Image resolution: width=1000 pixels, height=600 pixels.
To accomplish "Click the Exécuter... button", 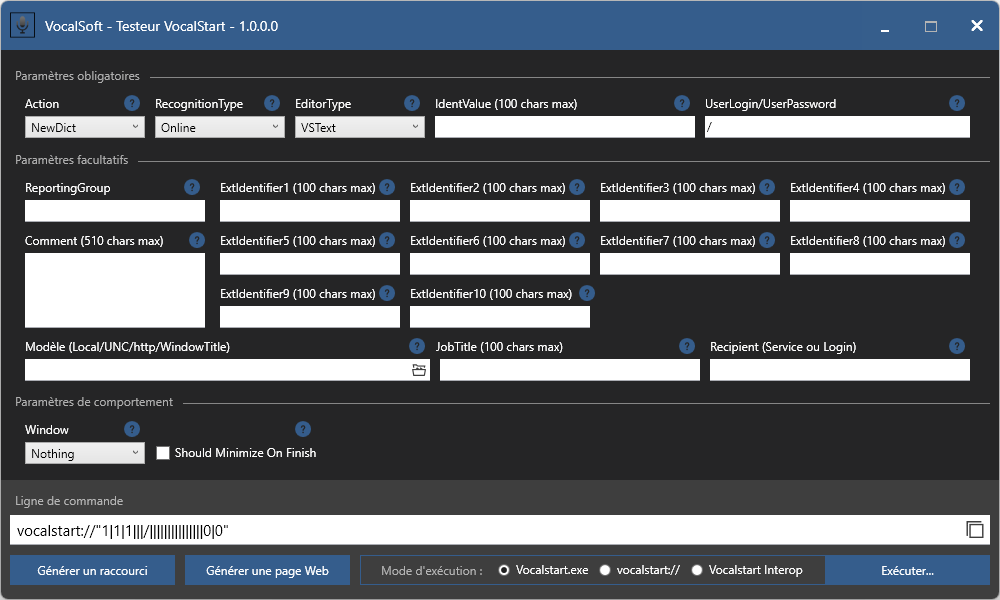I will (908, 571).
